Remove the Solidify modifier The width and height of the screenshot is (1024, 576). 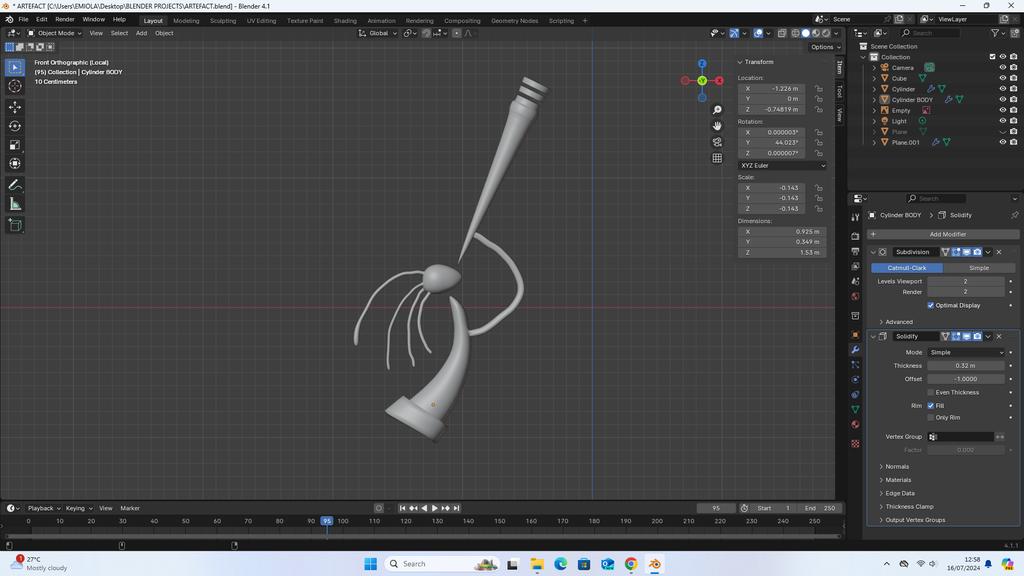pyautogui.click(x=999, y=336)
